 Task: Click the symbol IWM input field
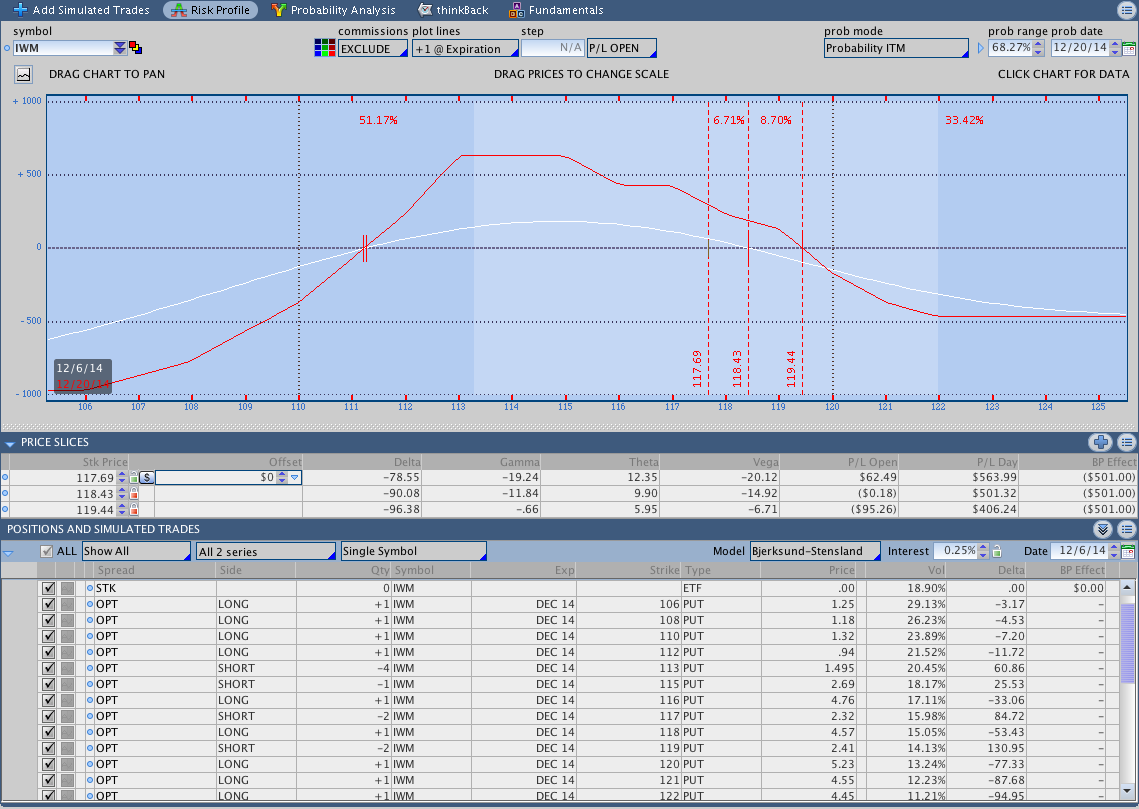(x=63, y=48)
